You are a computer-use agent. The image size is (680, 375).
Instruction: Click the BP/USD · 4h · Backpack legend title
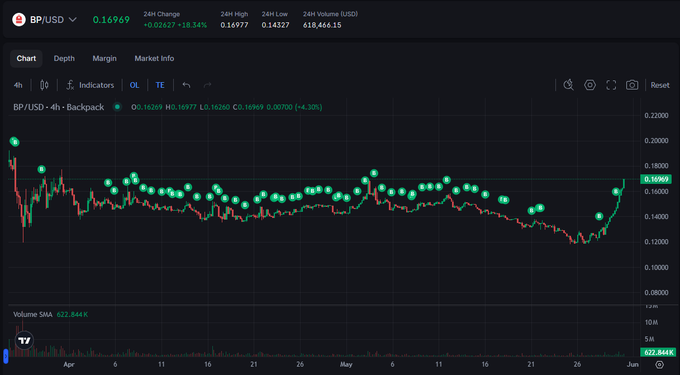[58, 107]
